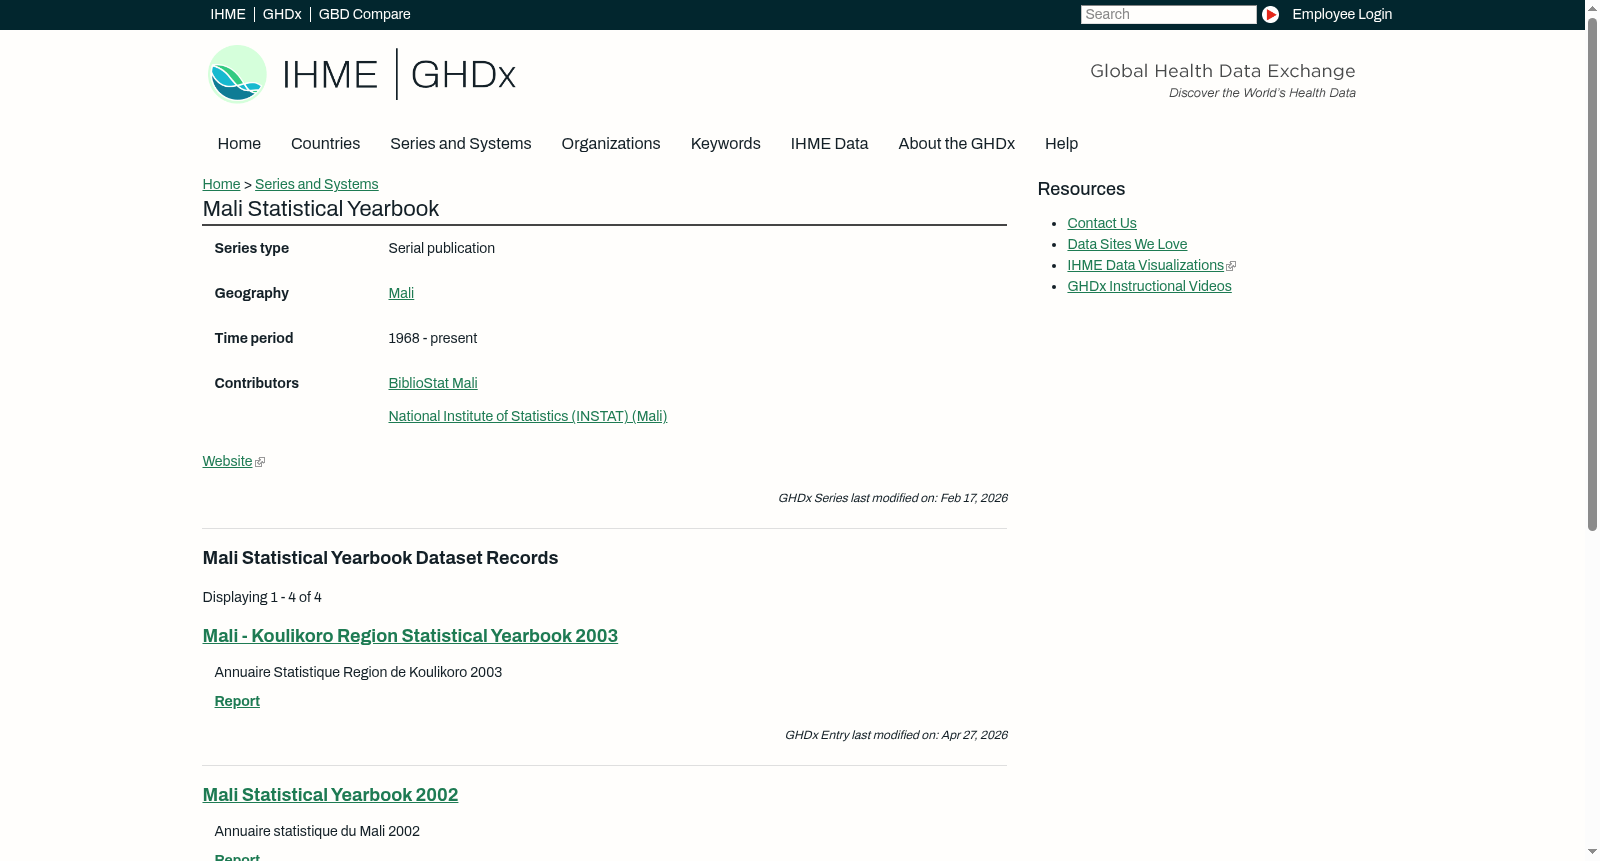Select the 'Serial publication' series type text

pyautogui.click(x=442, y=248)
